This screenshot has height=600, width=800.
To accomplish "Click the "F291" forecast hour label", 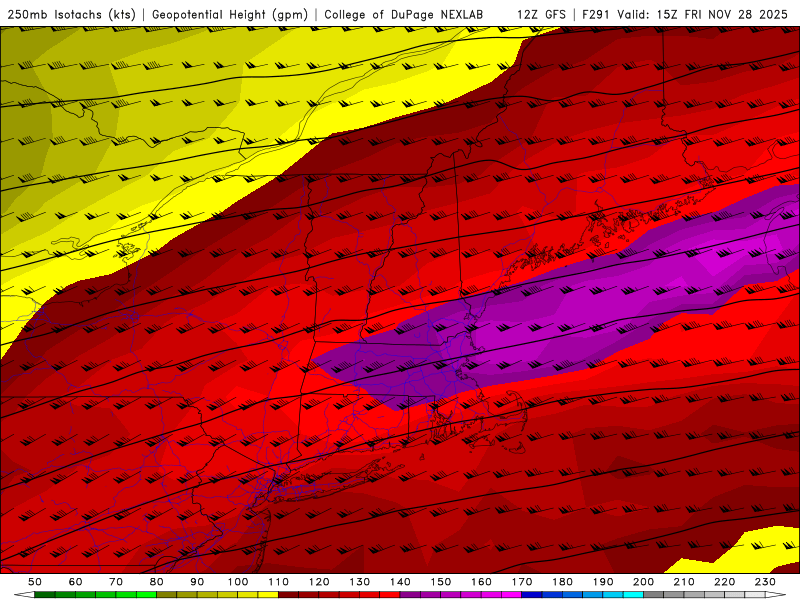I will (597, 14).
